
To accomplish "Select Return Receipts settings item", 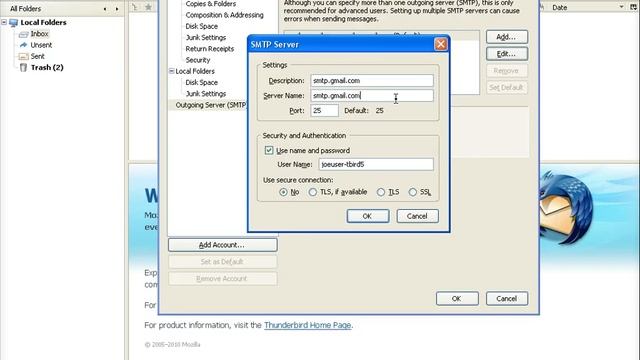I will (210, 49).
